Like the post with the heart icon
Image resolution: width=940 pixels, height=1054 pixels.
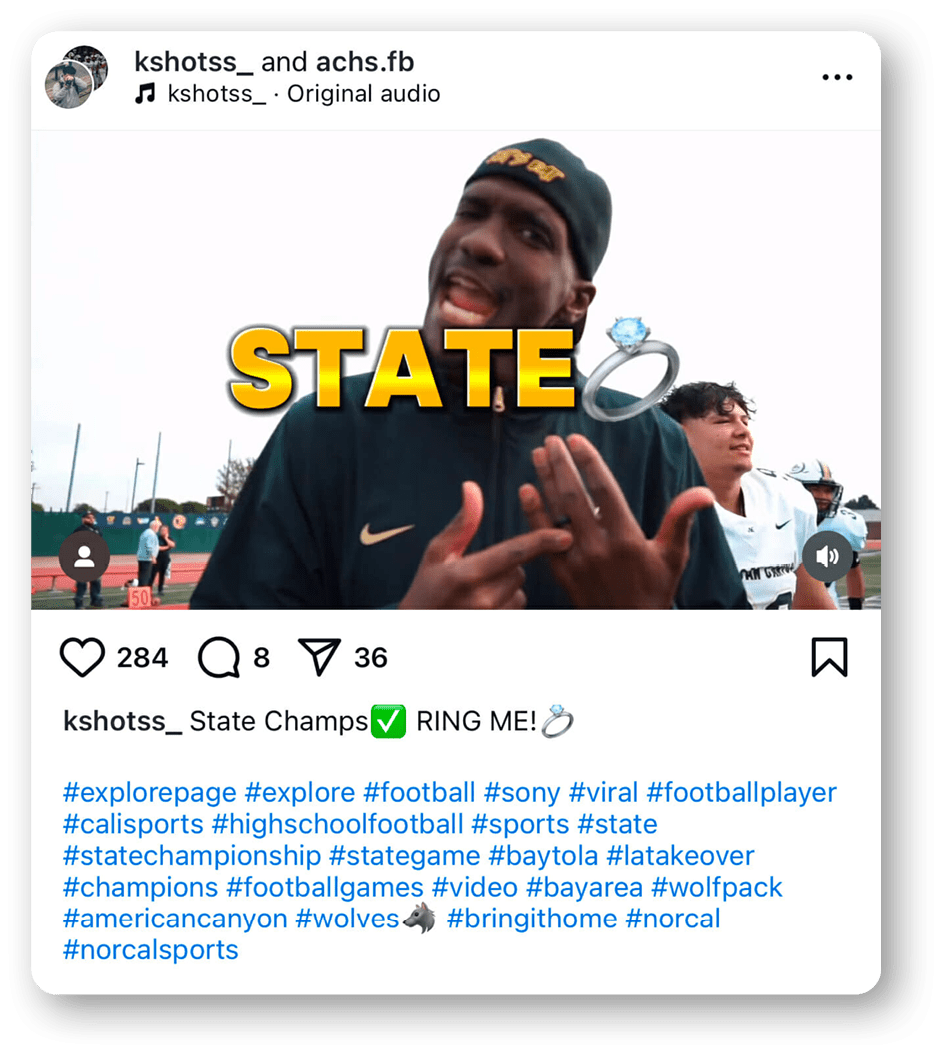83,658
